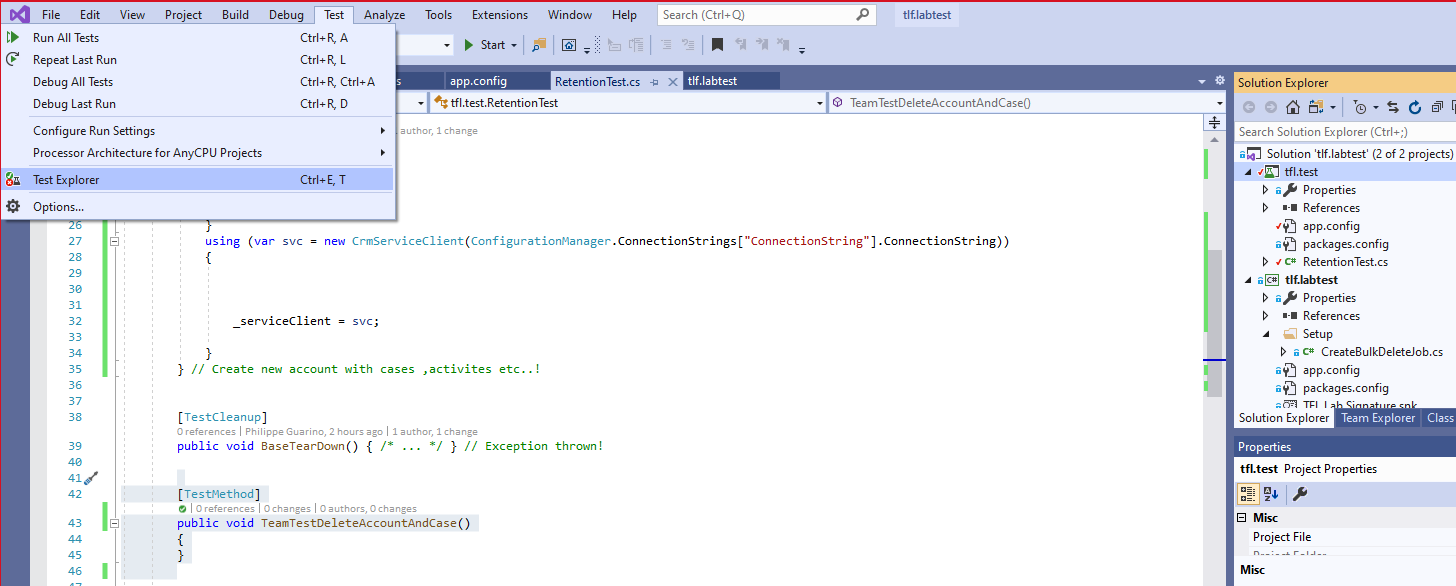Click the Collapse All icon in Solution Explorer
1456x586 pixels.
click(1437, 107)
